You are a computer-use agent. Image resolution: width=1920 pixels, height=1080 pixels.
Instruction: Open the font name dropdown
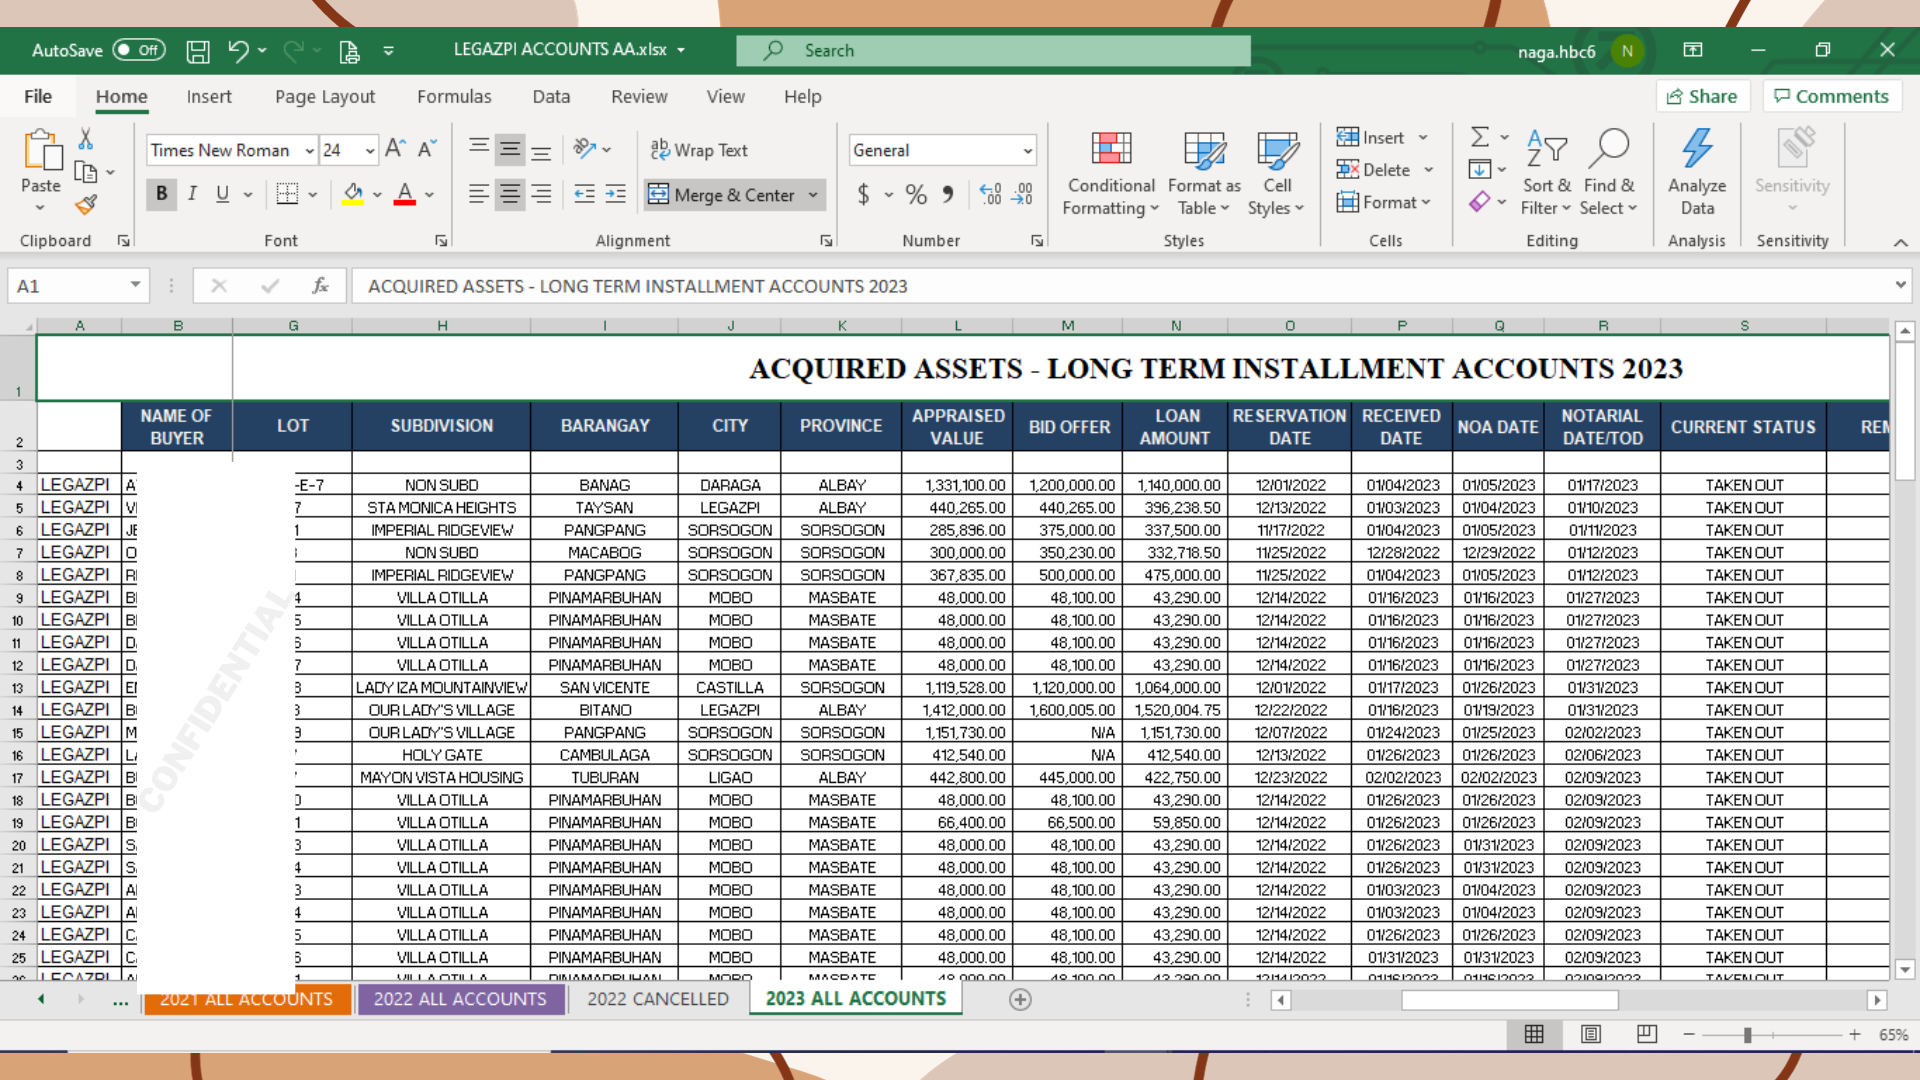pos(309,150)
